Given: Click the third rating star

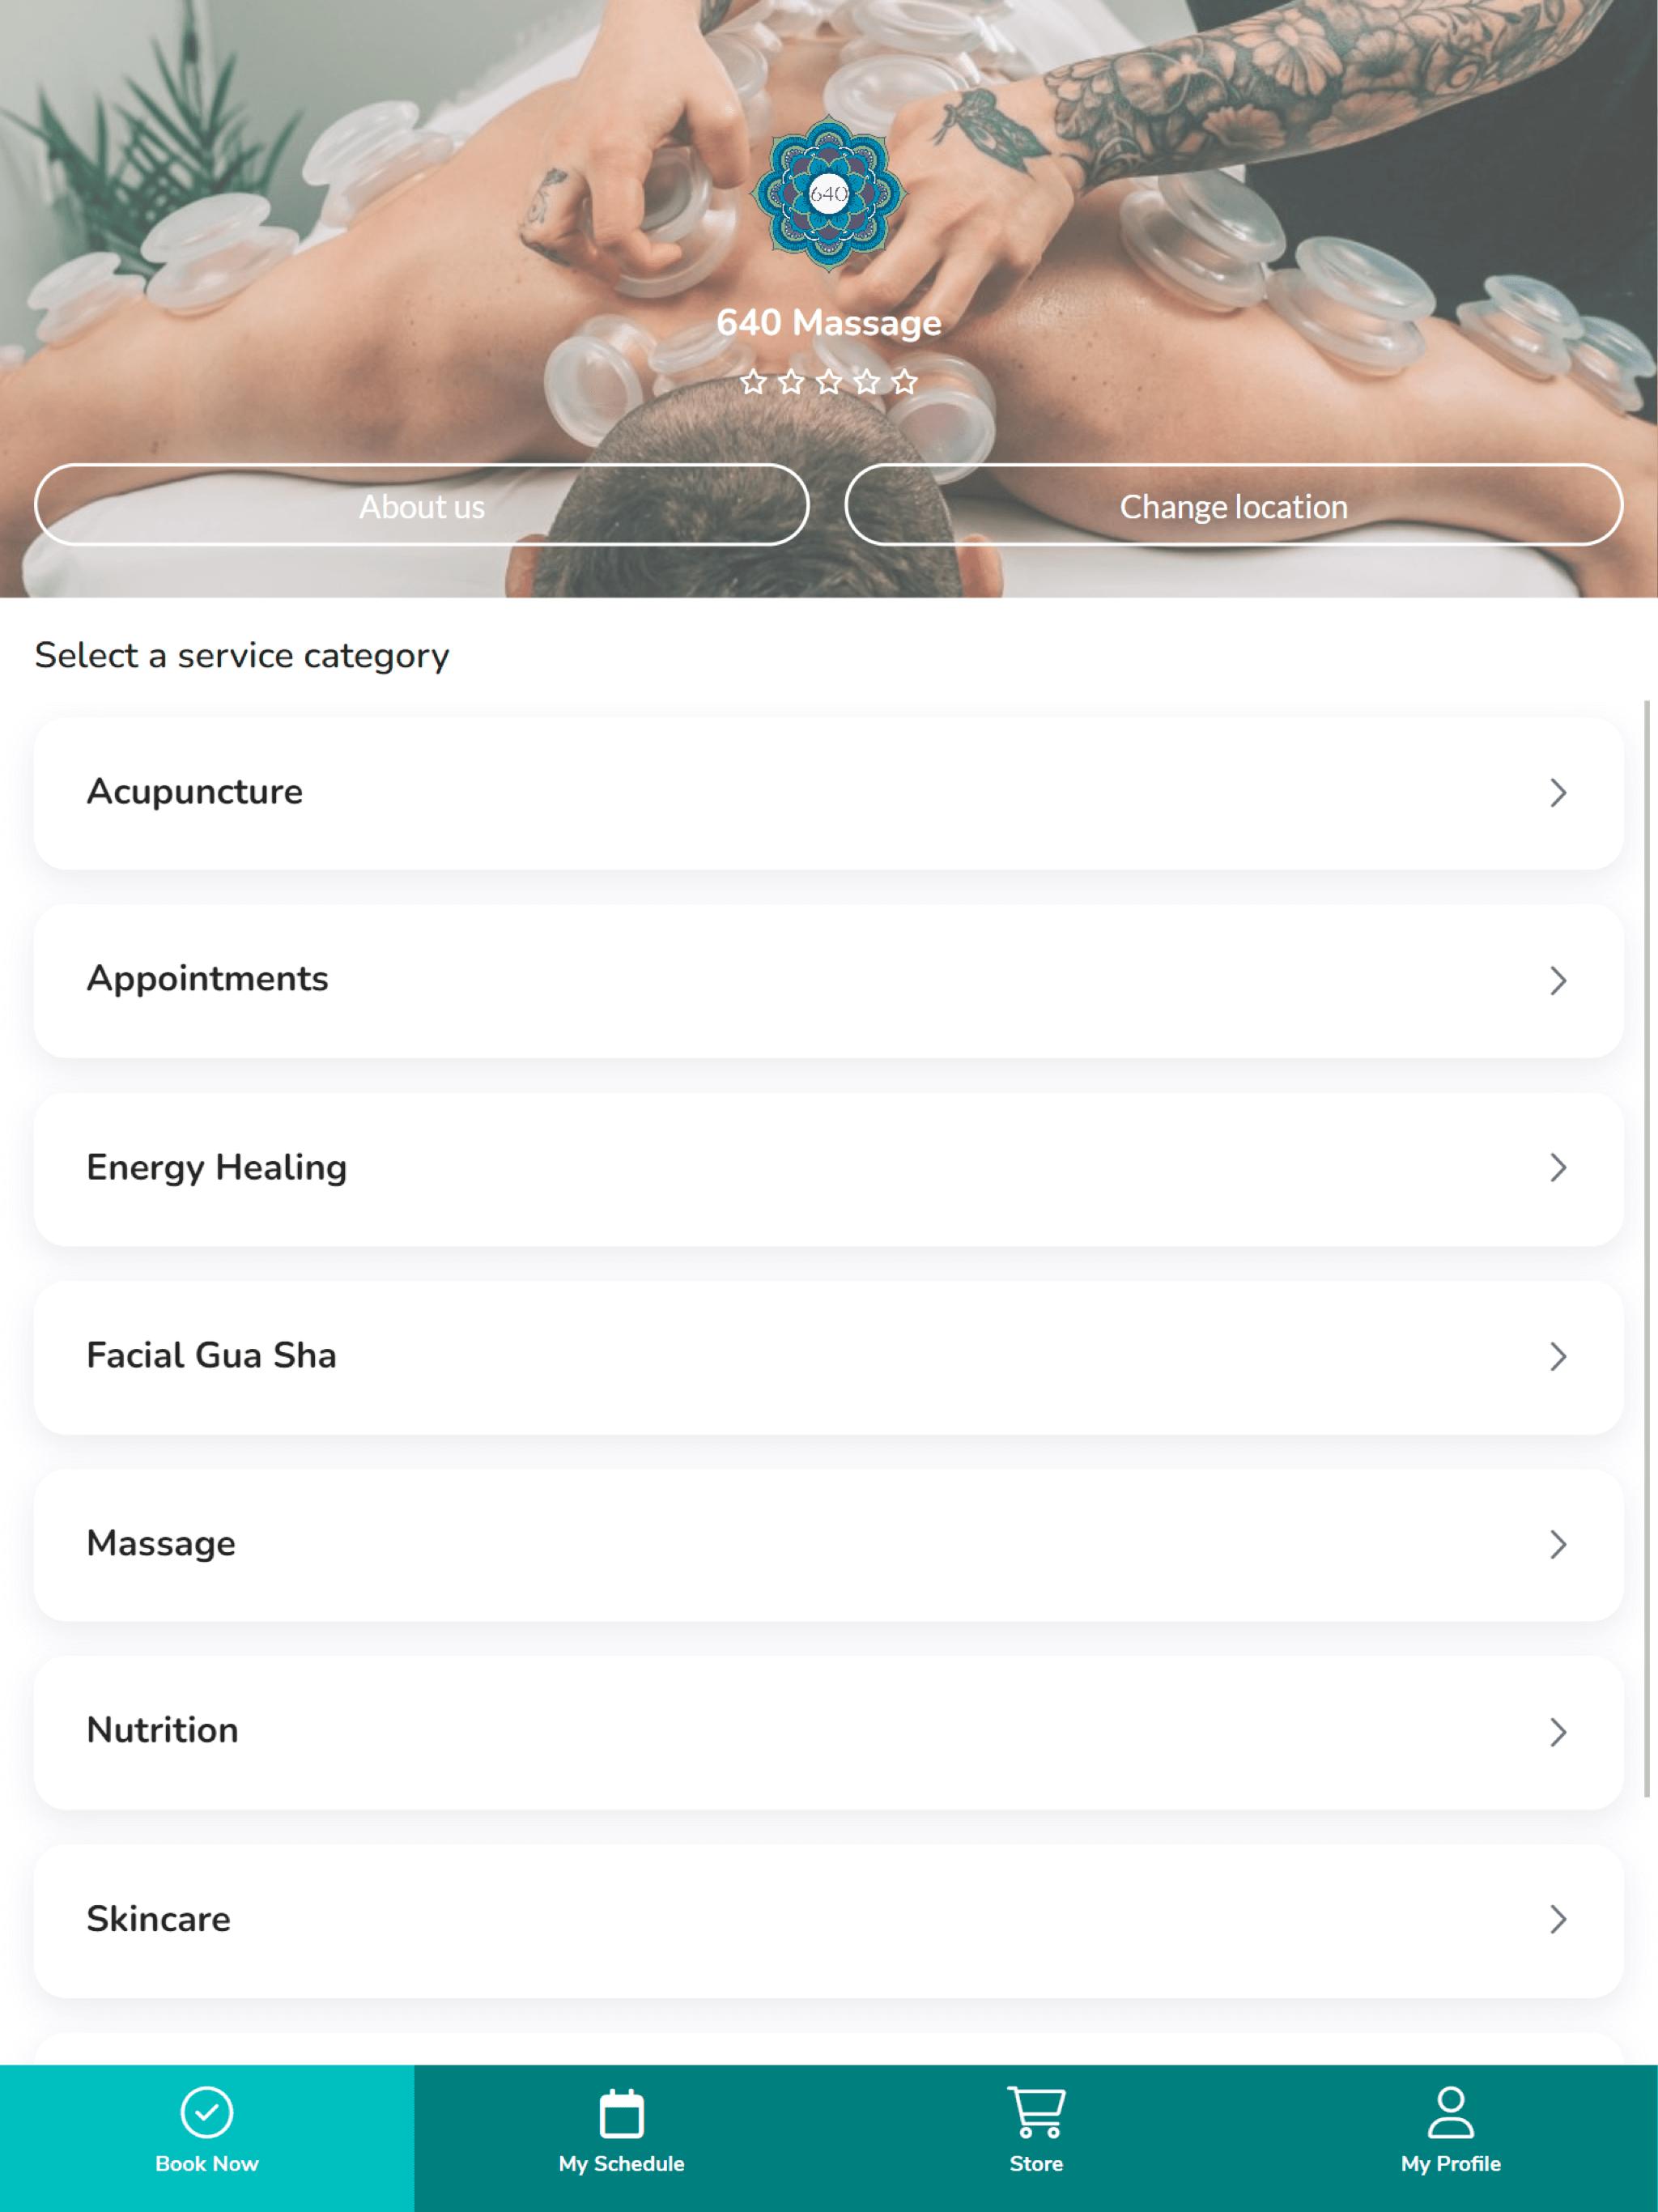Looking at the screenshot, I should [x=829, y=382].
